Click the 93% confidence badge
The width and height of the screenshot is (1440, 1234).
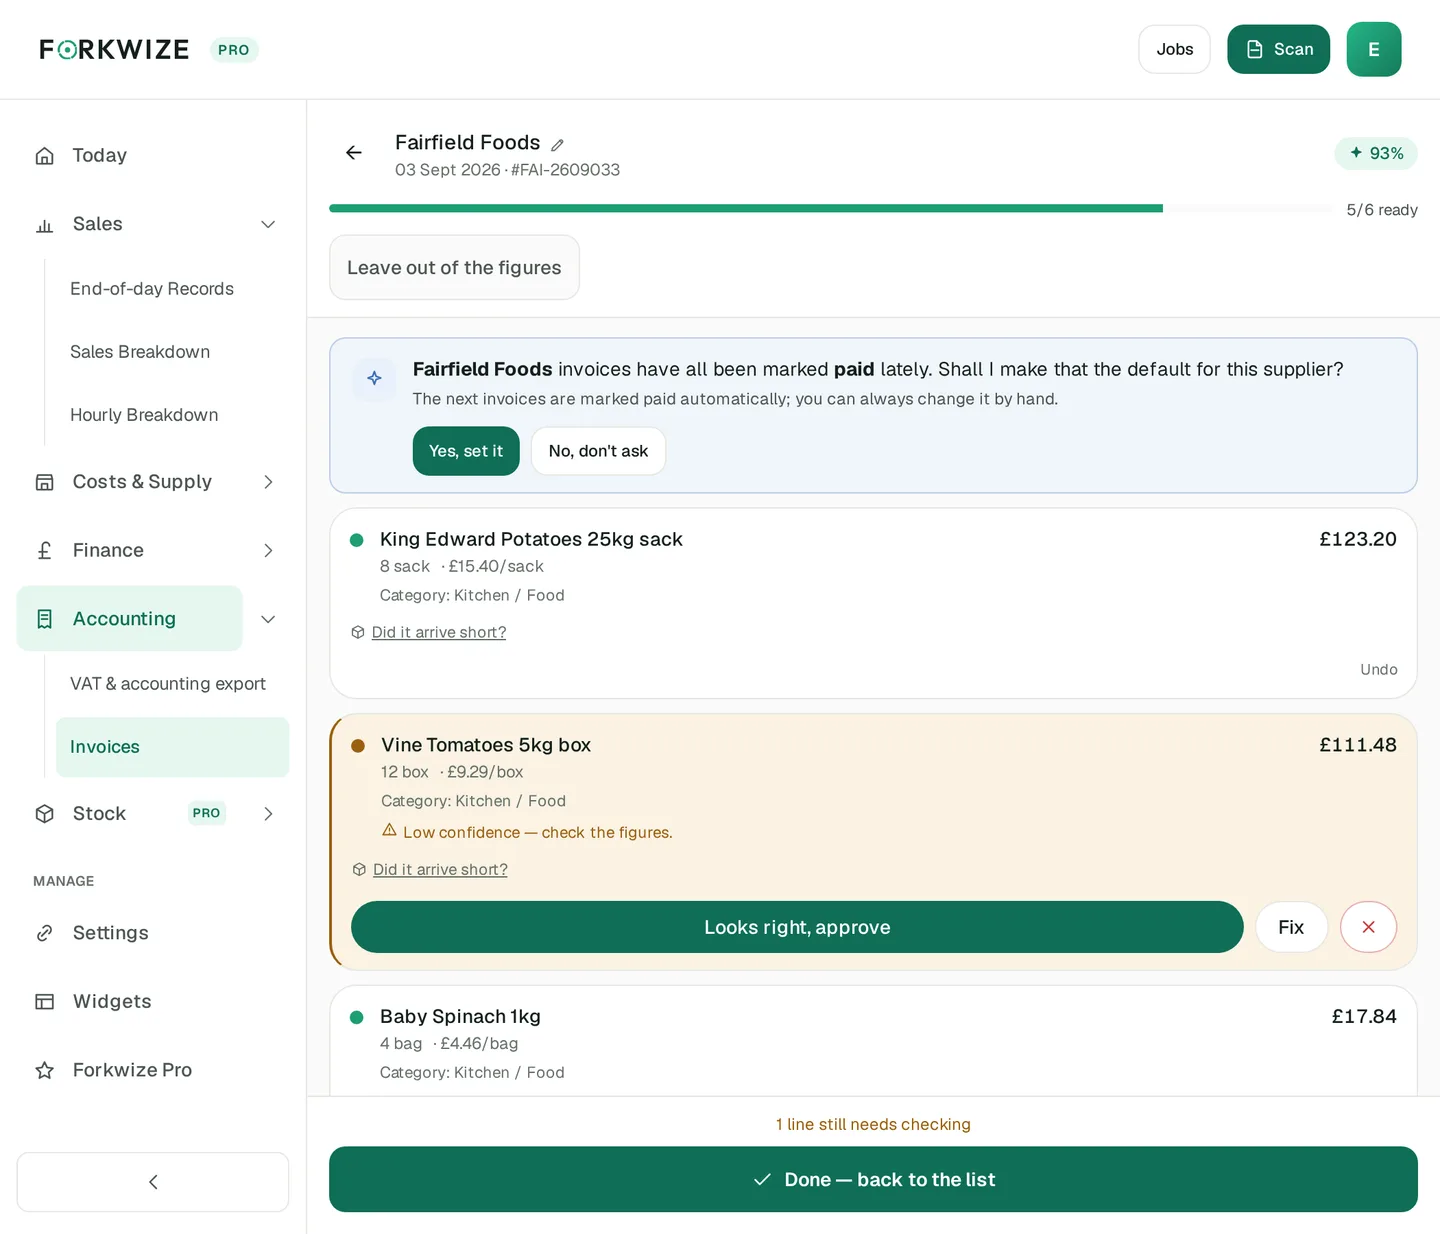(1376, 153)
